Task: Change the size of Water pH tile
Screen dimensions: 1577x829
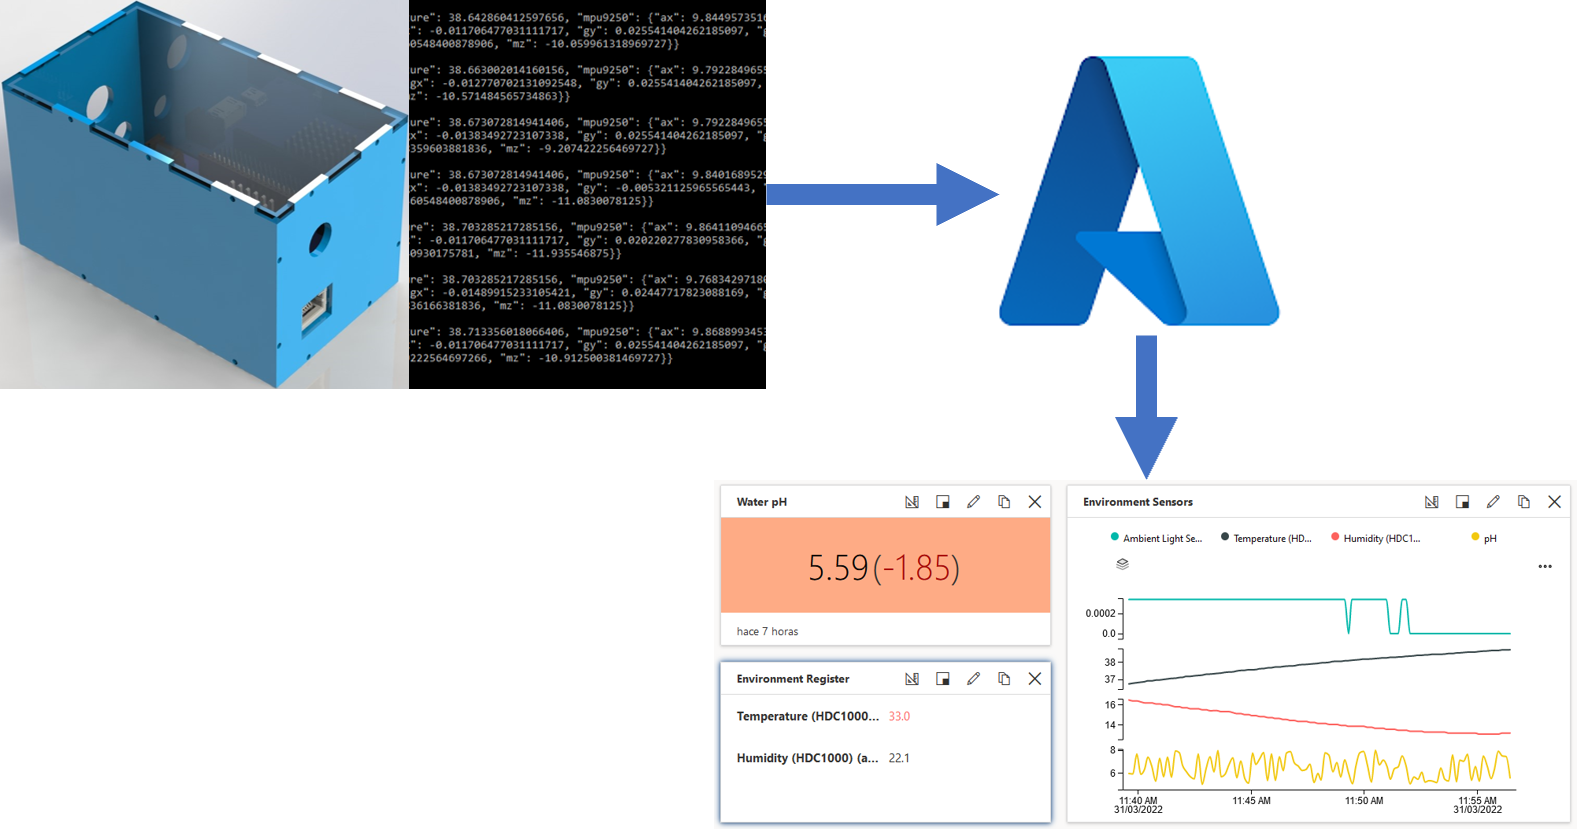Action: 942,502
